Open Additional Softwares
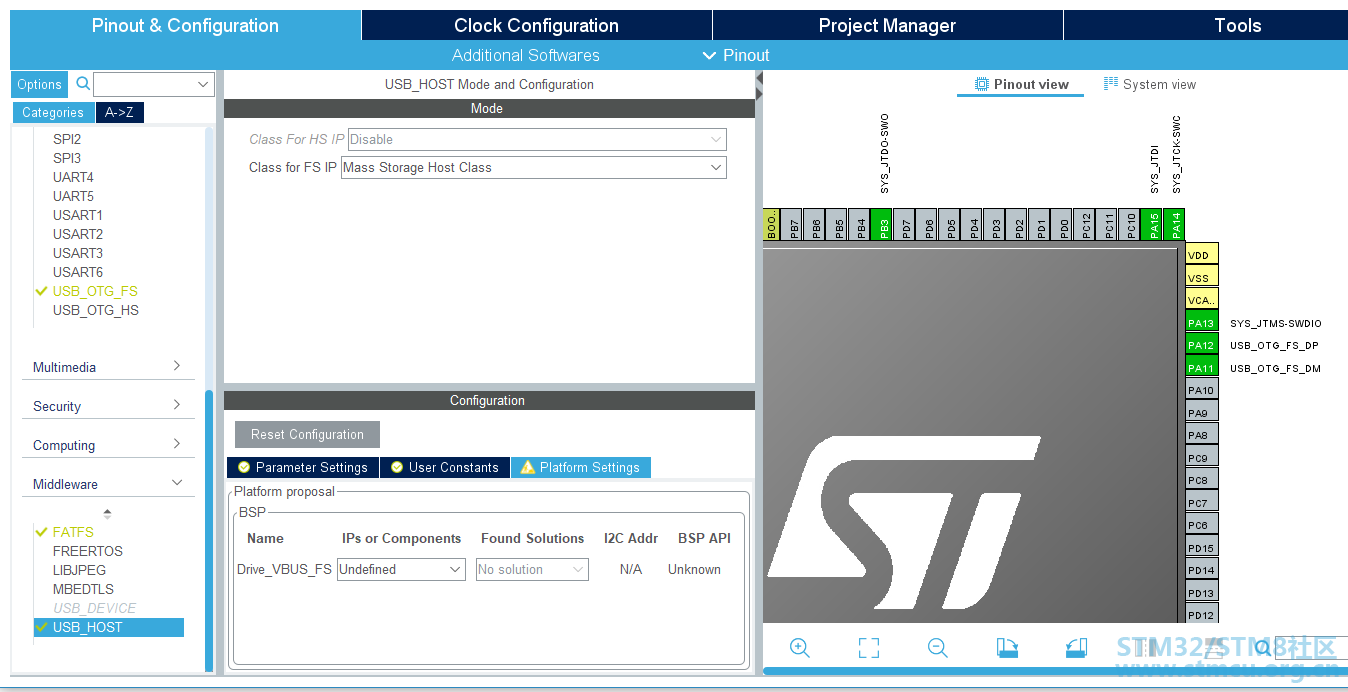The width and height of the screenshot is (1348, 692). tap(526, 55)
